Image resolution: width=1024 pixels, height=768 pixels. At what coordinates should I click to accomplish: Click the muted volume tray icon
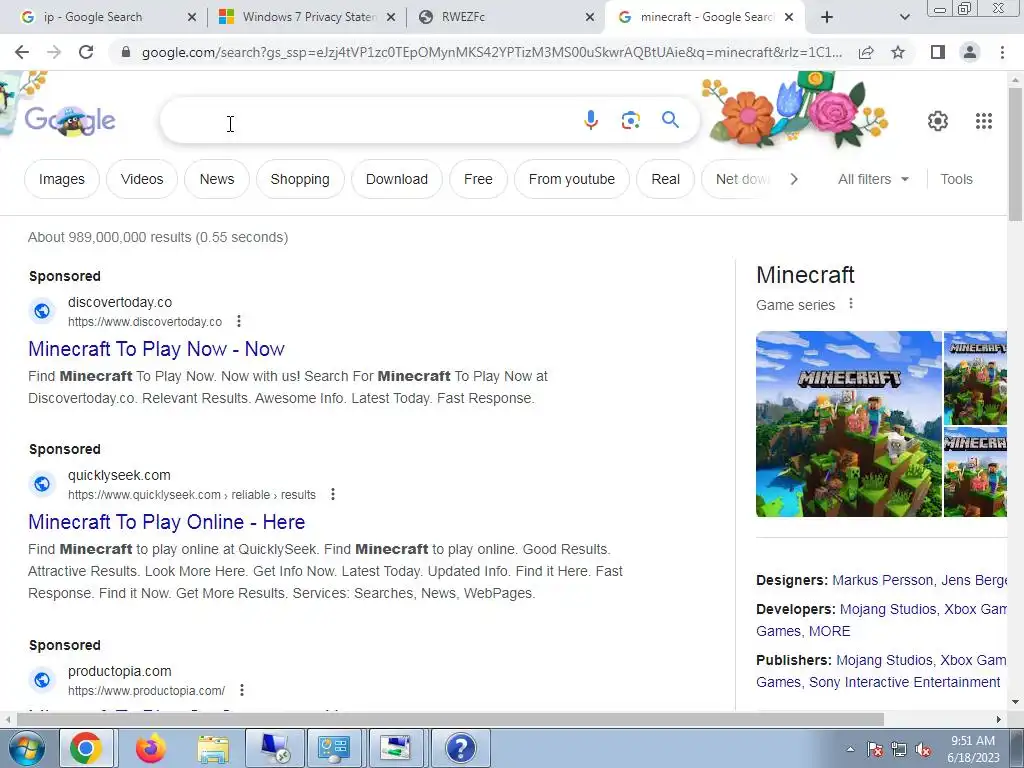pyautogui.click(x=923, y=750)
